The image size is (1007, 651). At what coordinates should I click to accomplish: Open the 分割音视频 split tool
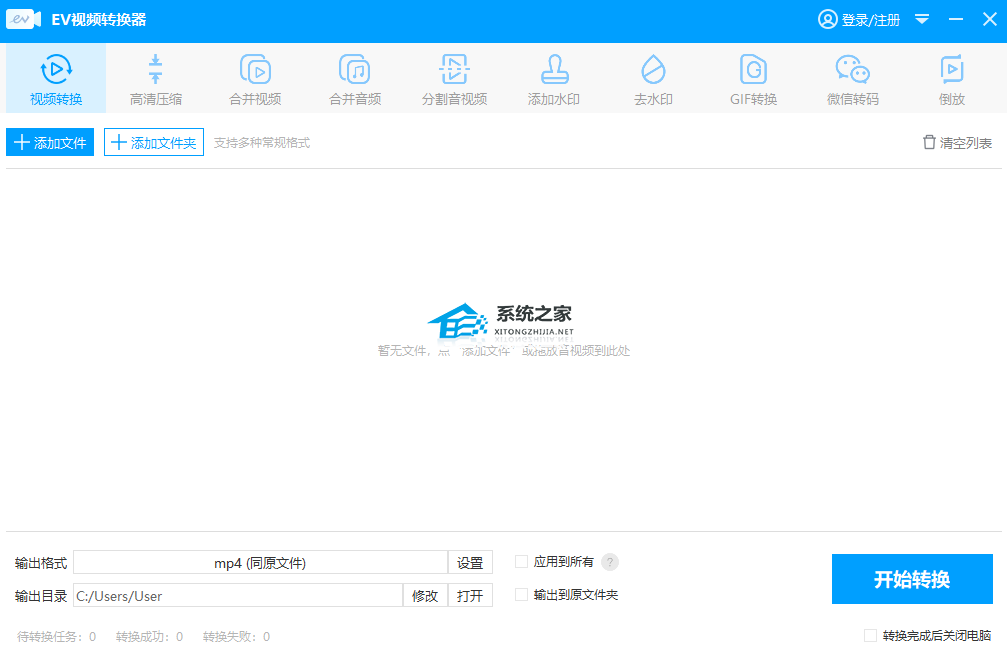tap(454, 78)
